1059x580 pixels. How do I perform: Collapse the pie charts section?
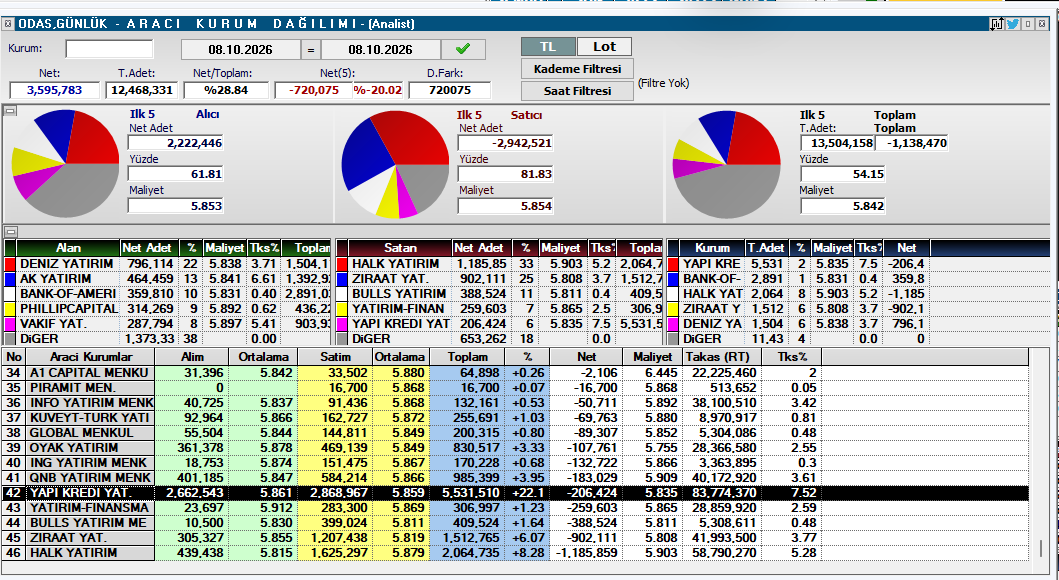pos(10,111)
